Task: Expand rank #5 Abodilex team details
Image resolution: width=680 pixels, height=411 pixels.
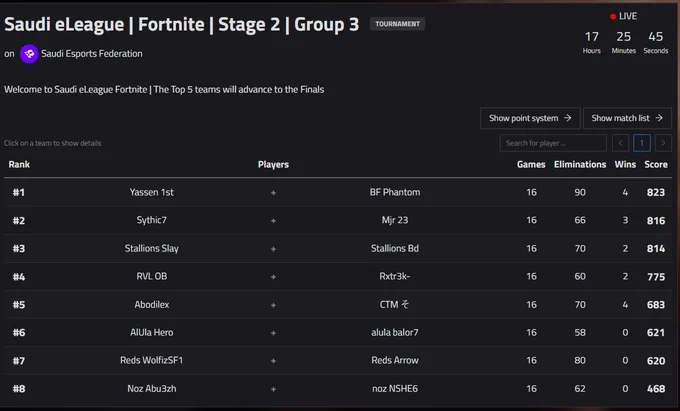Action: point(338,304)
